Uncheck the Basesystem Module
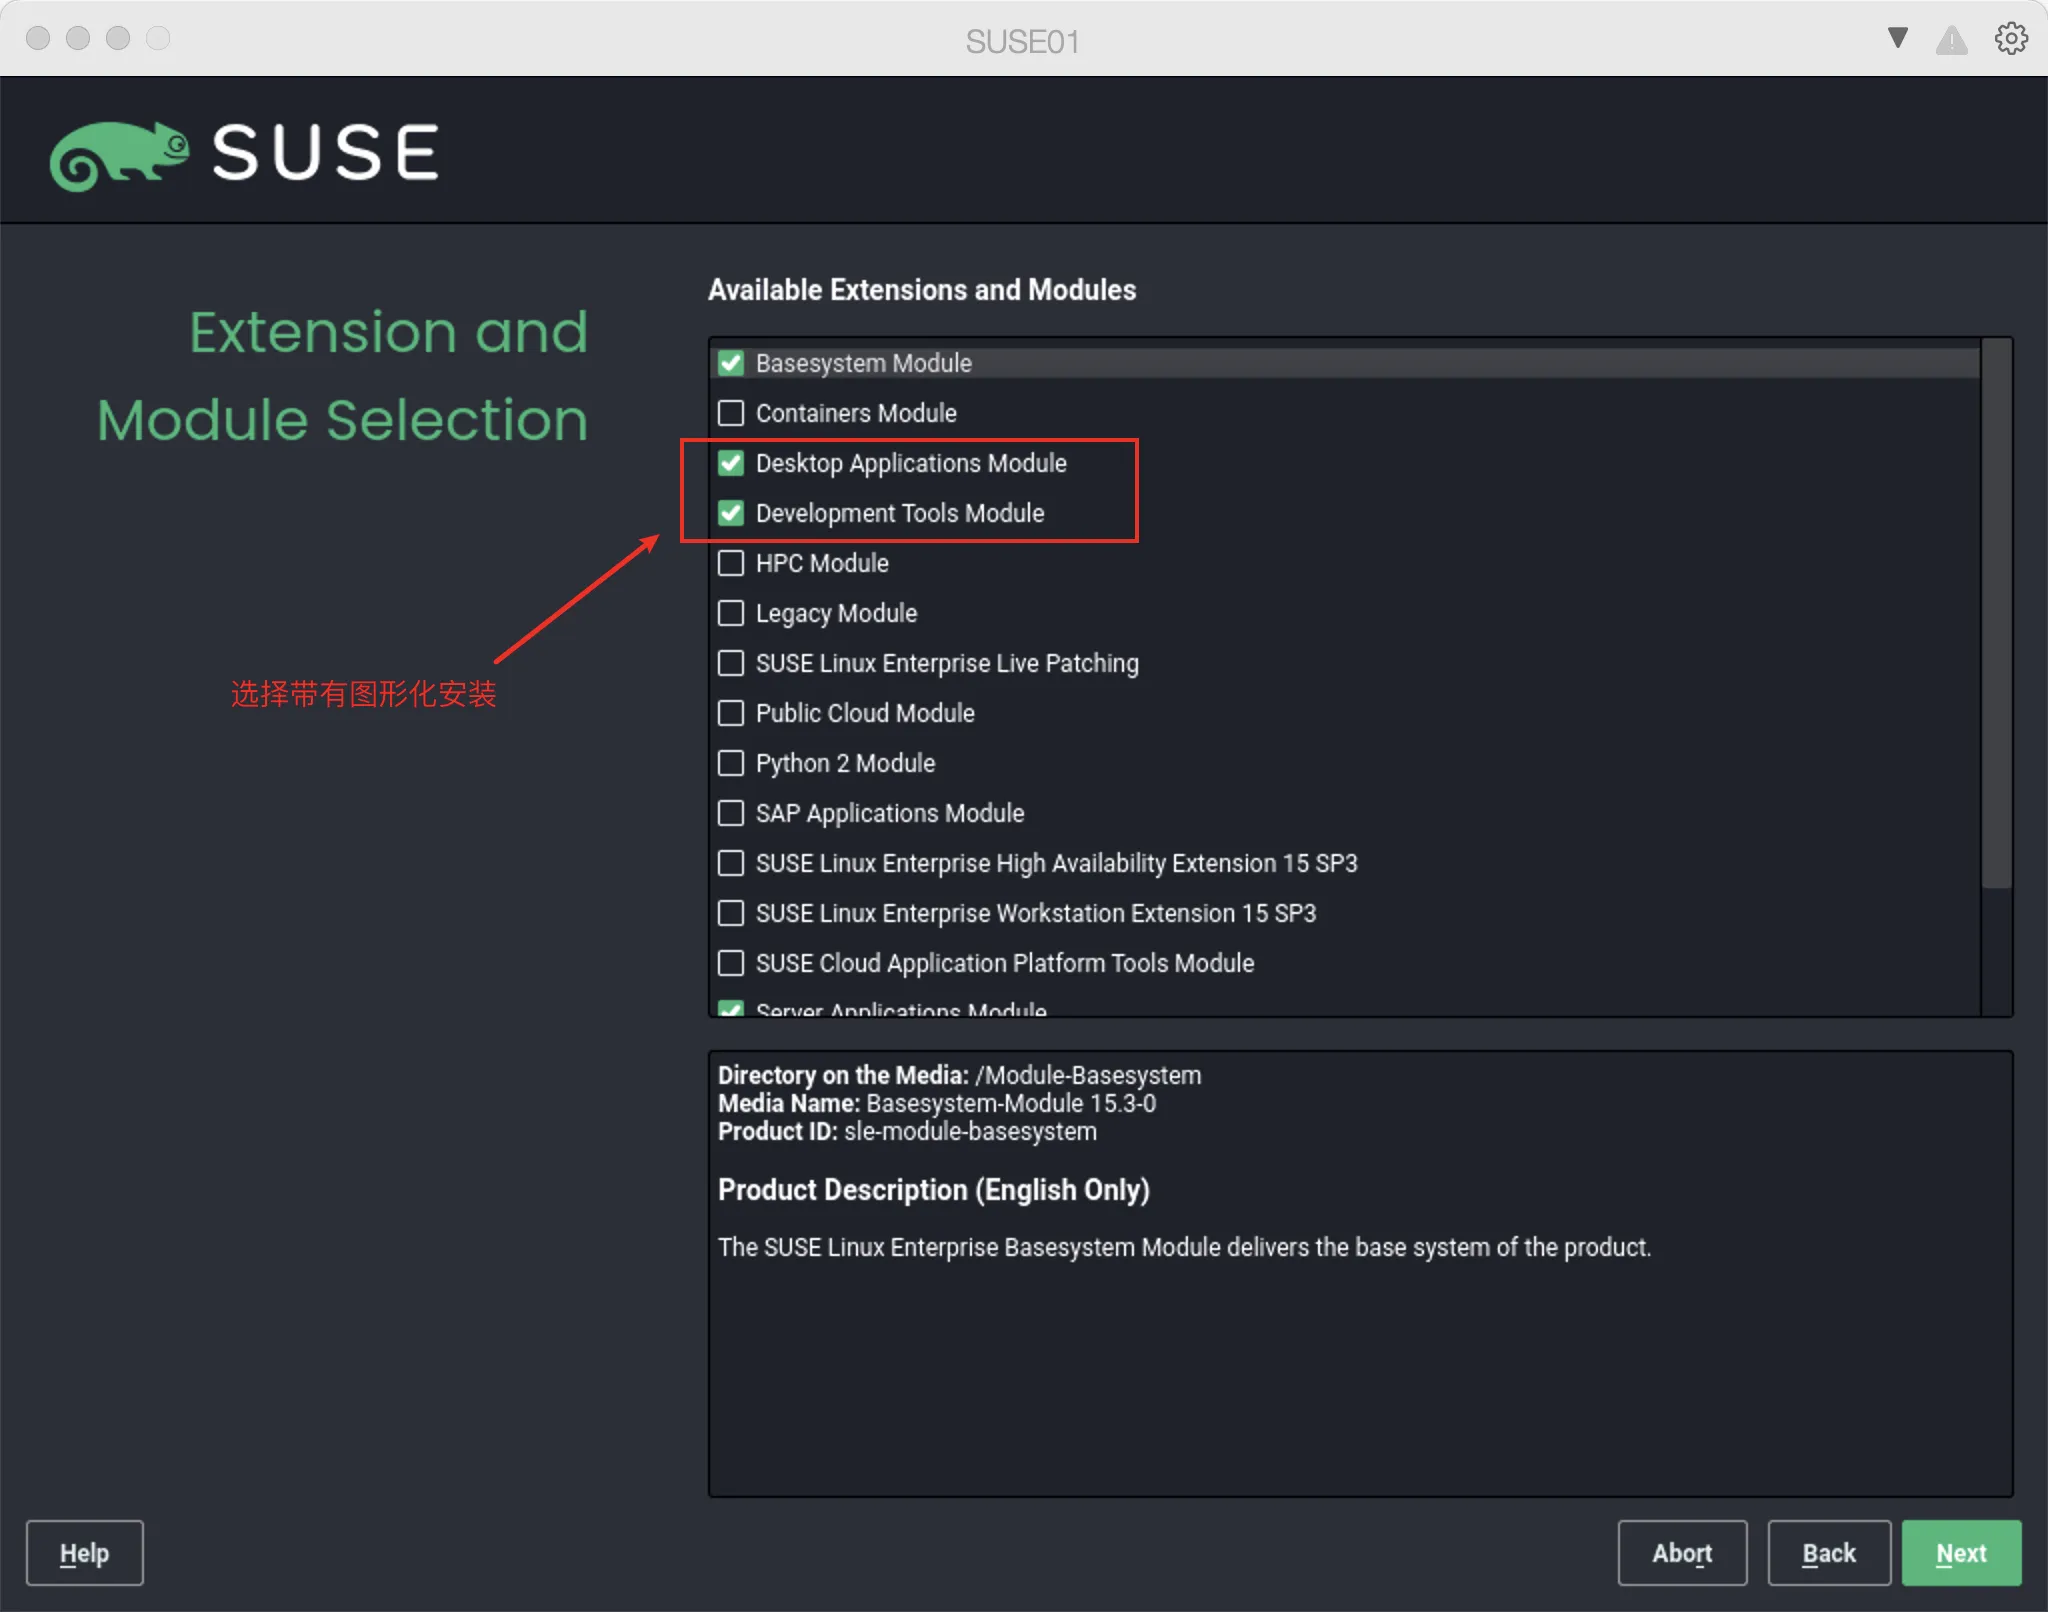 pos(730,363)
